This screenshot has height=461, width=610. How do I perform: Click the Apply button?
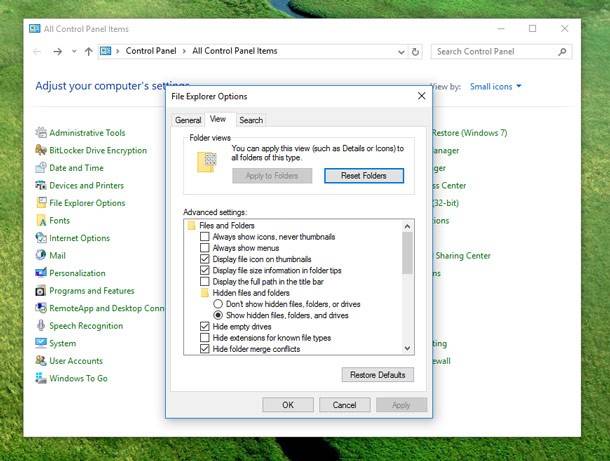coord(401,405)
